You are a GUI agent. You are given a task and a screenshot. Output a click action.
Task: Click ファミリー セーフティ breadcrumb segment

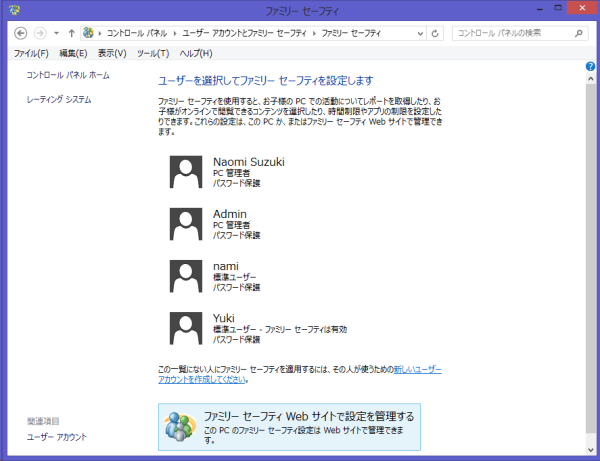click(351, 33)
